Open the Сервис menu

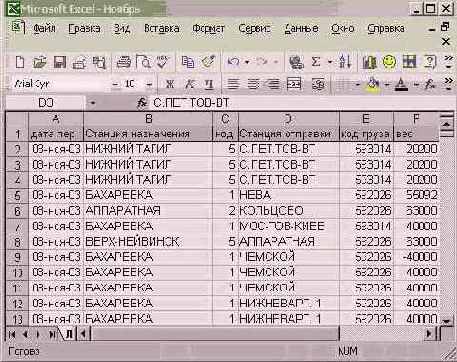click(x=254, y=29)
